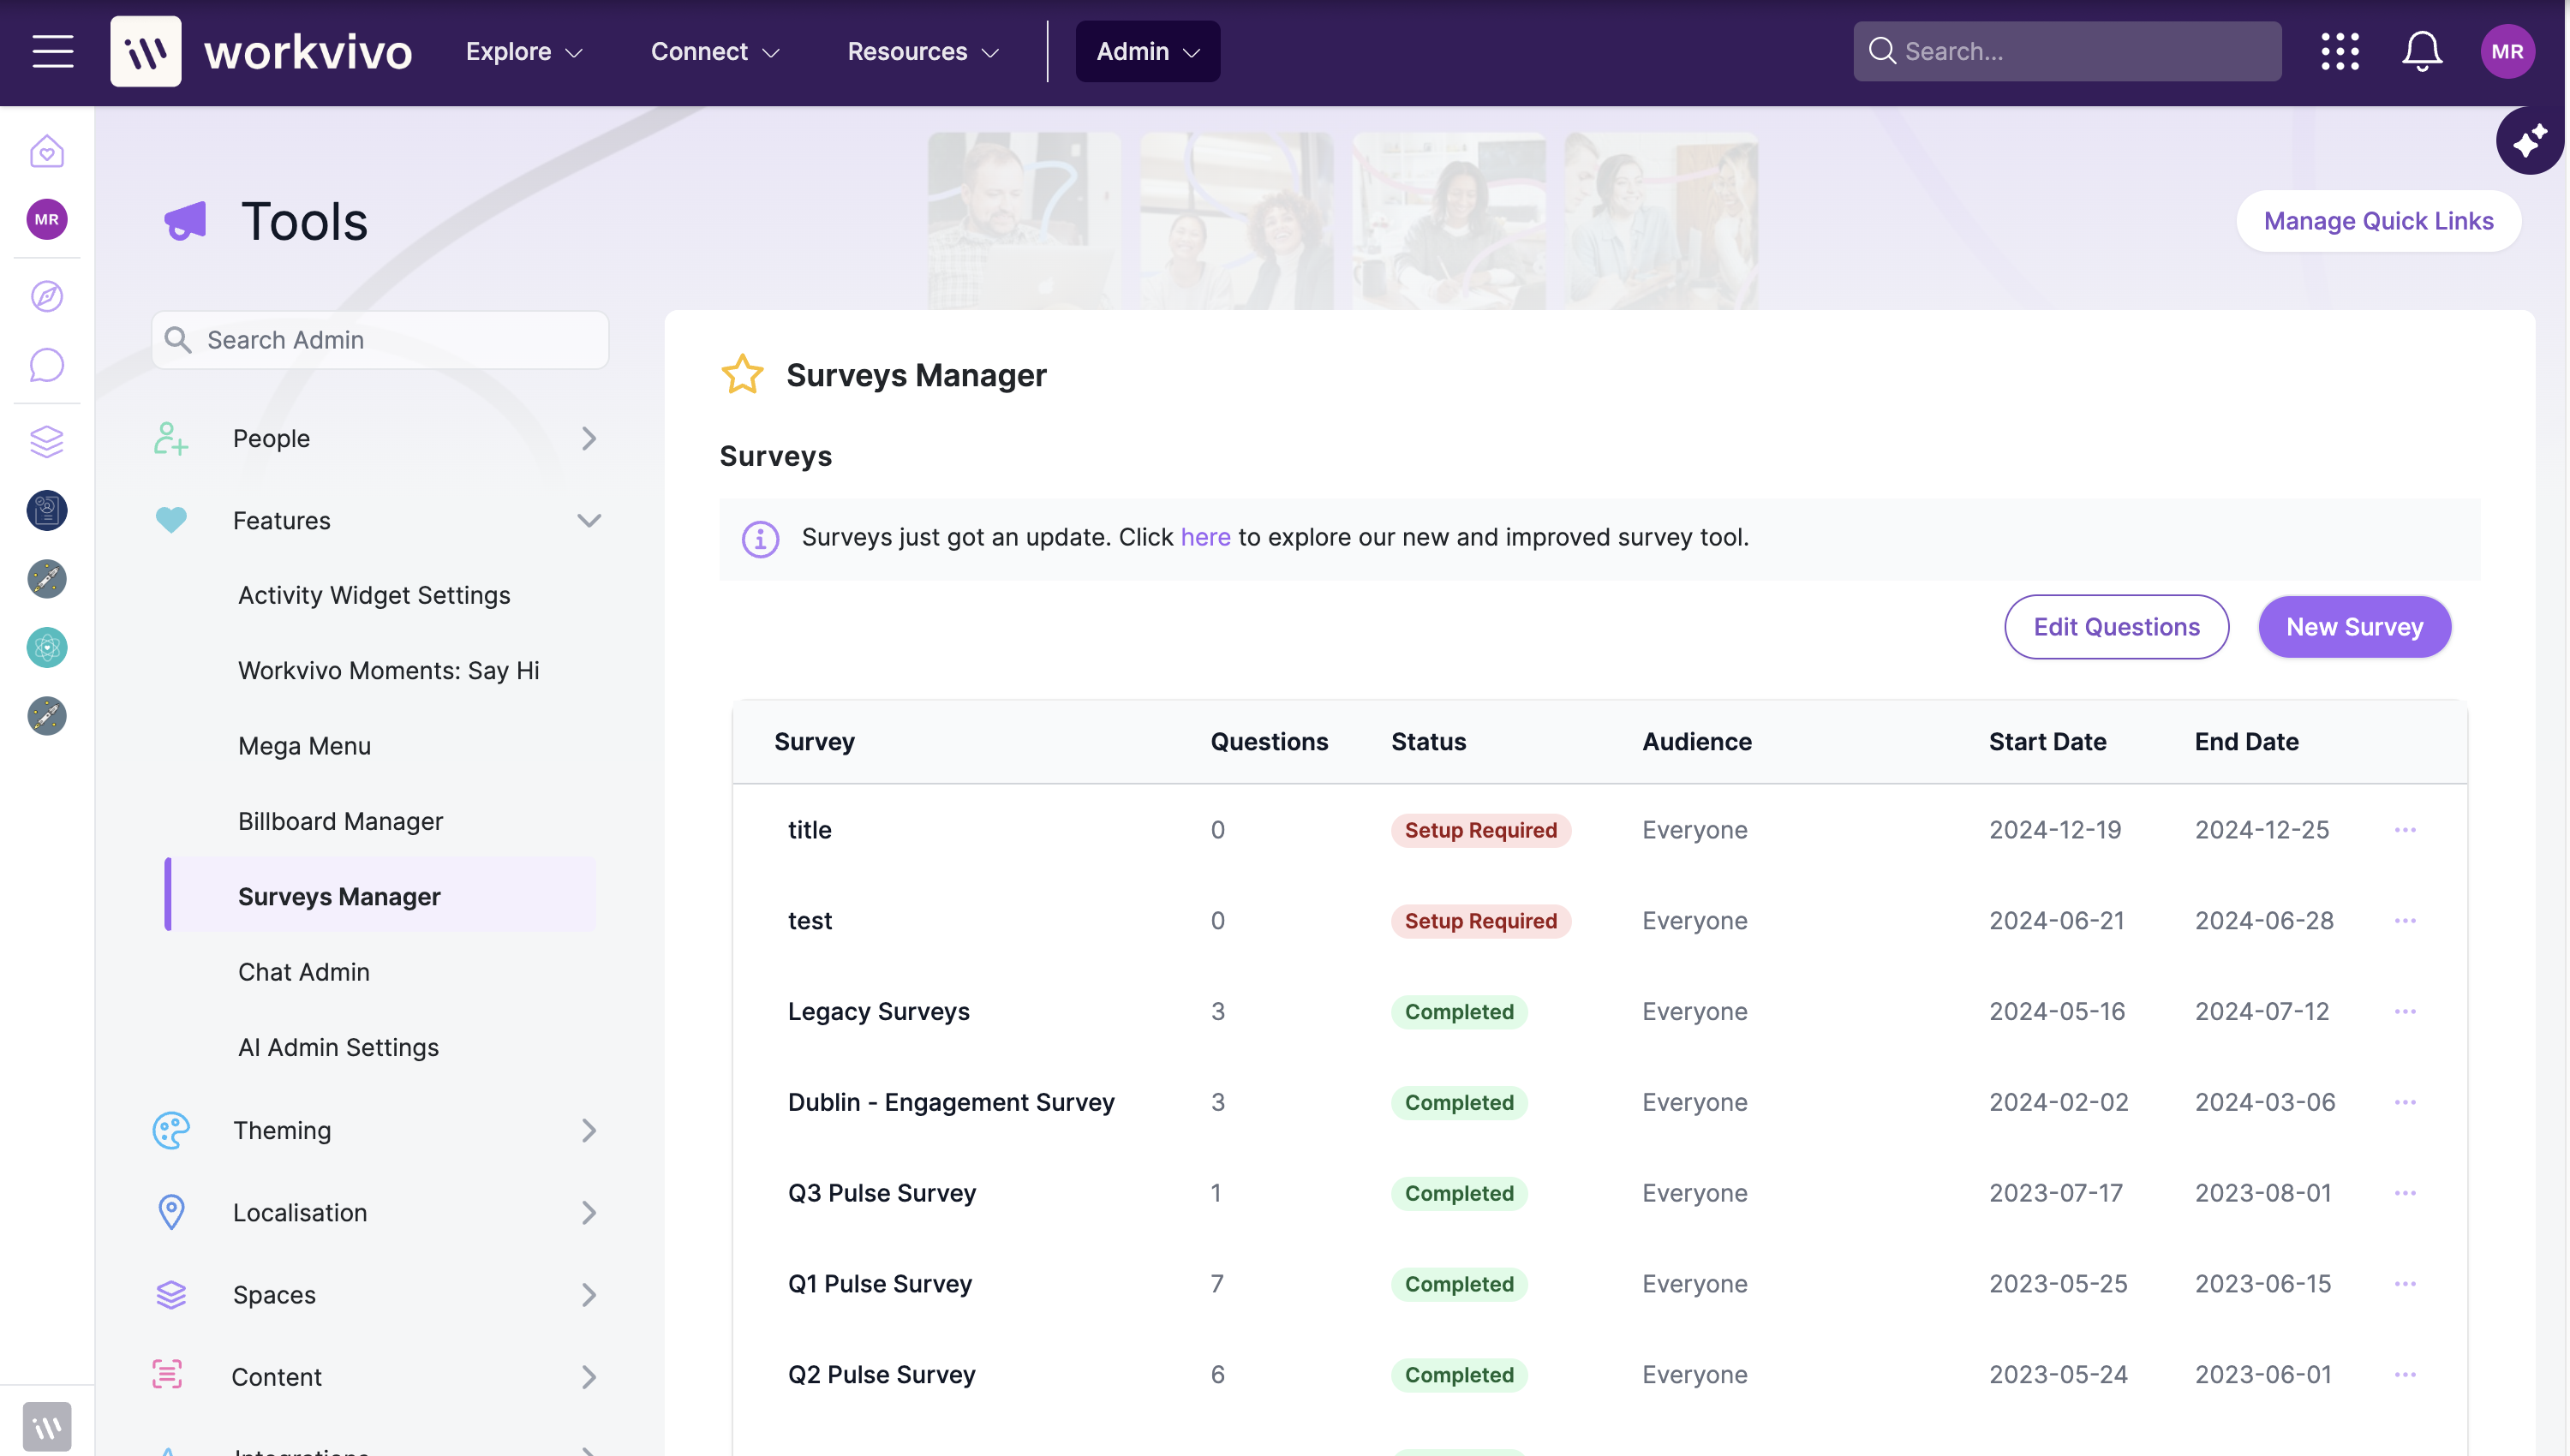Click the 2024-06-21 start date cell
The height and width of the screenshot is (1456, 2570).
click(x=2056, y=920)
